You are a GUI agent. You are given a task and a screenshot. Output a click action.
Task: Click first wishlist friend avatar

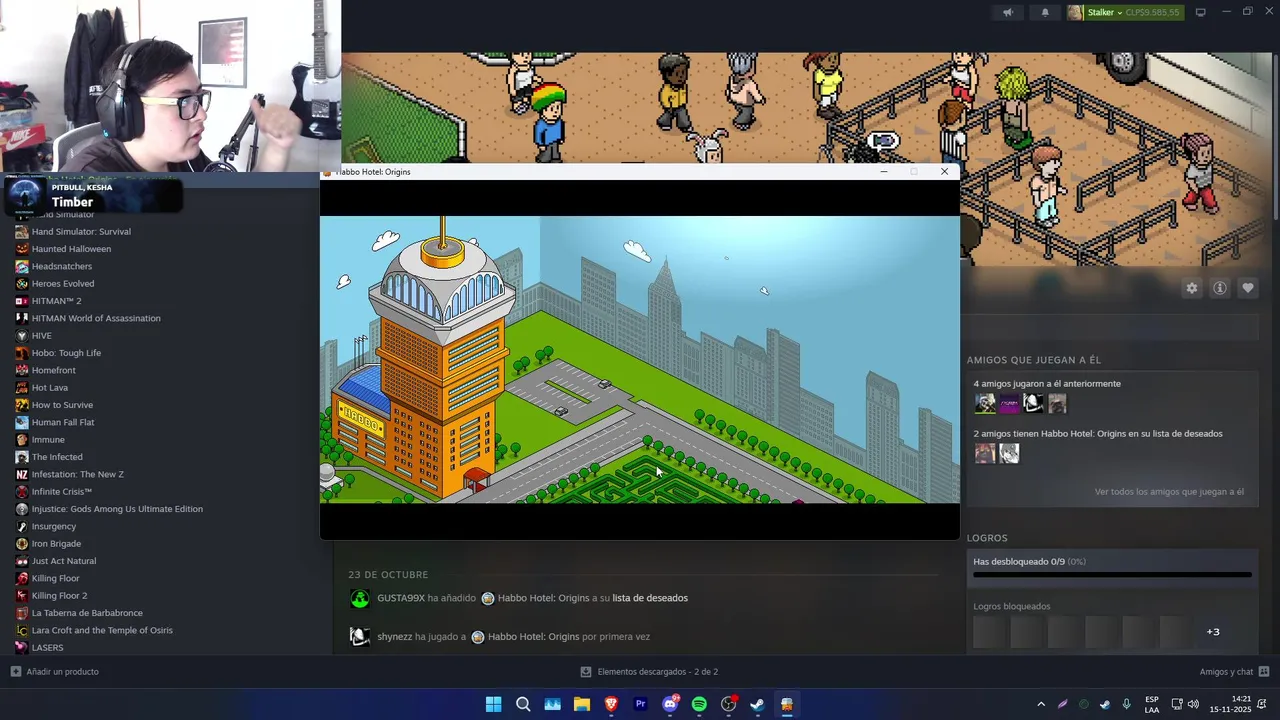[985, 453]
